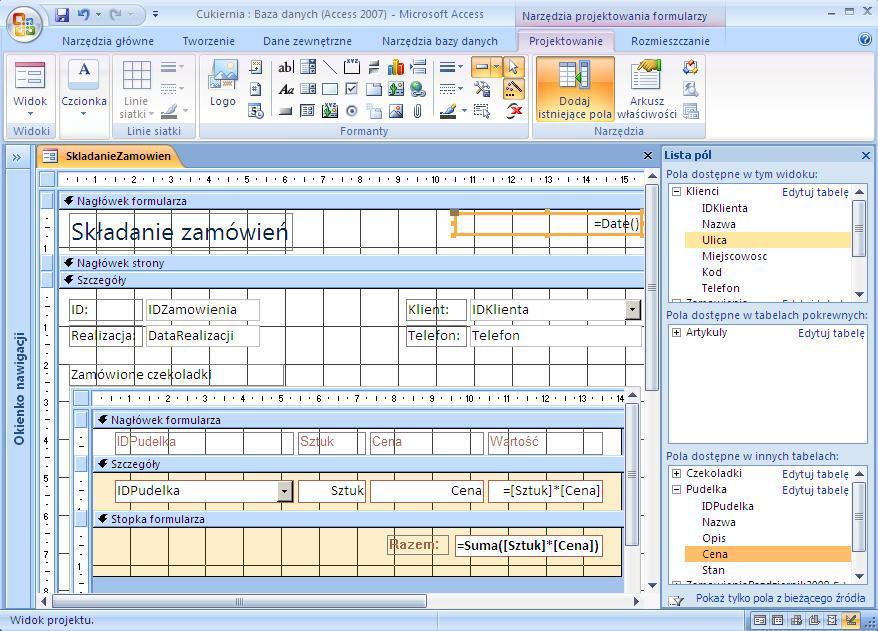Open the line color picker
The image size is (878, 631).
454,111
